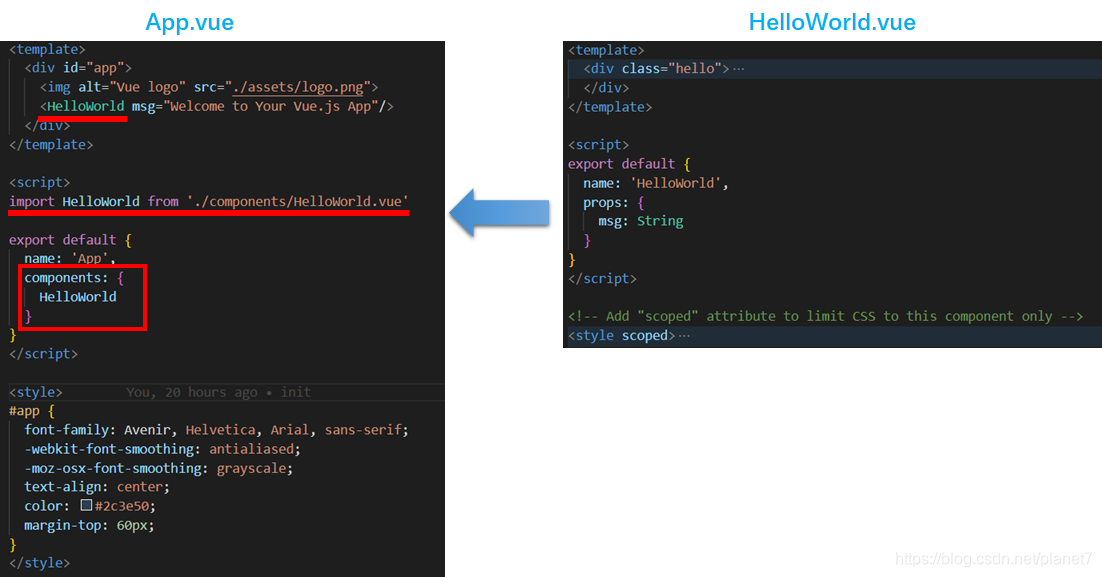1102x577 pixels.
Task: Click HelloWorld tag name in App.vue template
Action: pyautogui.click(x=86, y=106)
